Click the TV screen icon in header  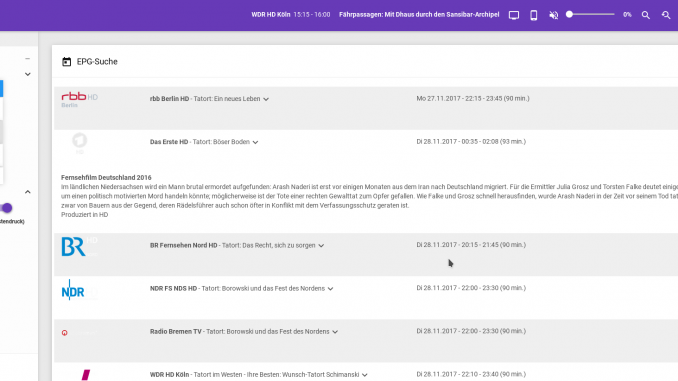514,15
